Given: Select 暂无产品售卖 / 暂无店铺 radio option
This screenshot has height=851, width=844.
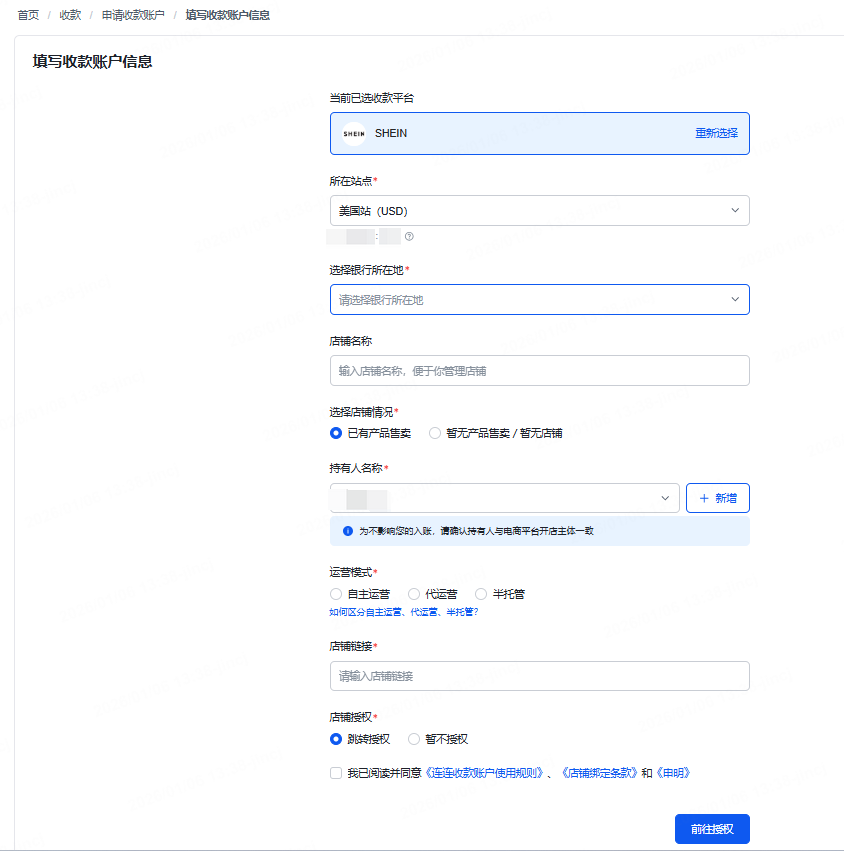Looking at the screenshot, I should click(x=435, y=433).
